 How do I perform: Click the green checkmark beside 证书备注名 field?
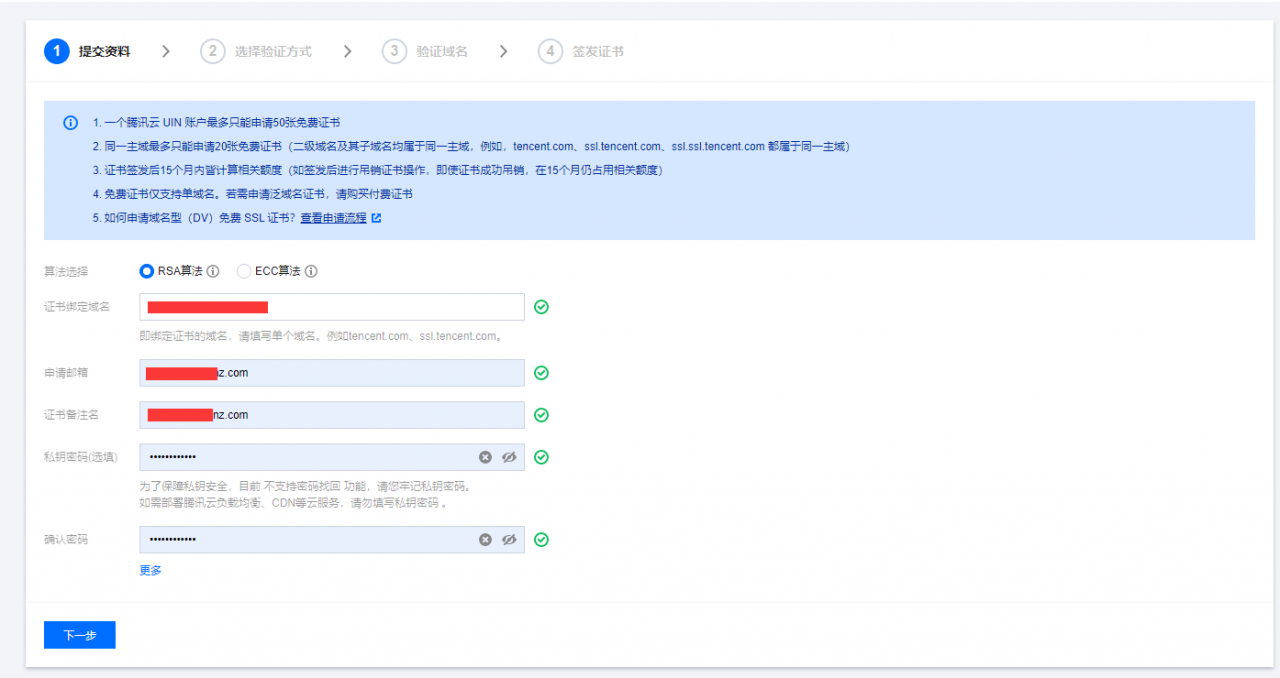point(541,414)
